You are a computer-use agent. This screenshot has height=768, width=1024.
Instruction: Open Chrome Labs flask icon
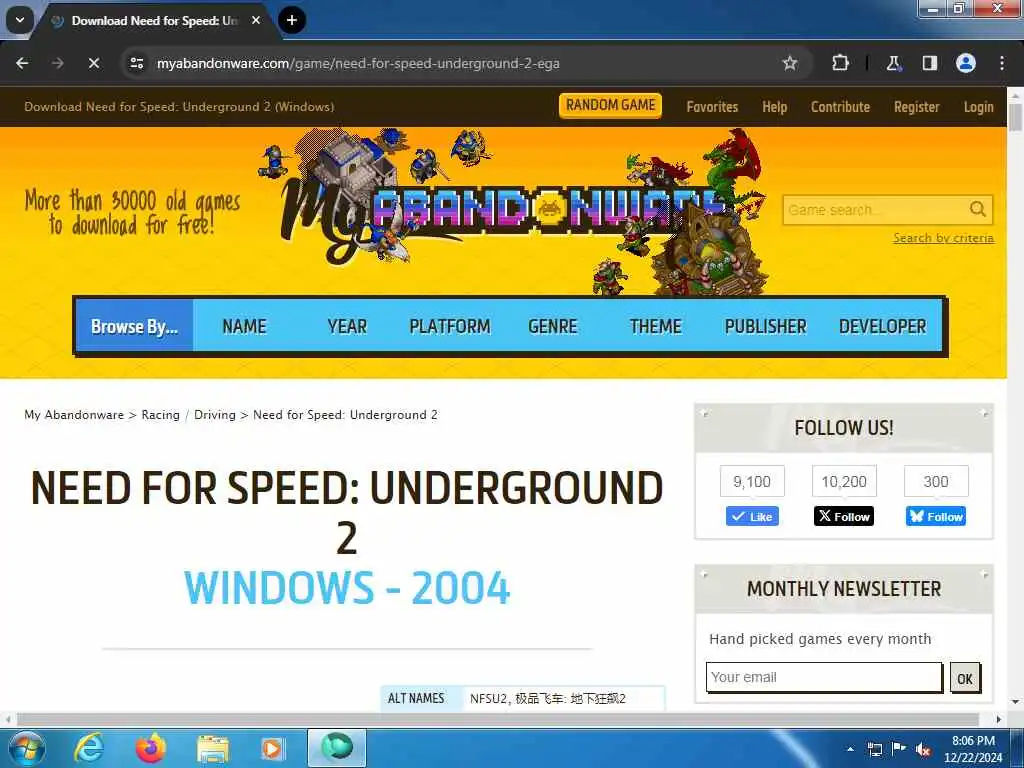click(x=893, y=63)
